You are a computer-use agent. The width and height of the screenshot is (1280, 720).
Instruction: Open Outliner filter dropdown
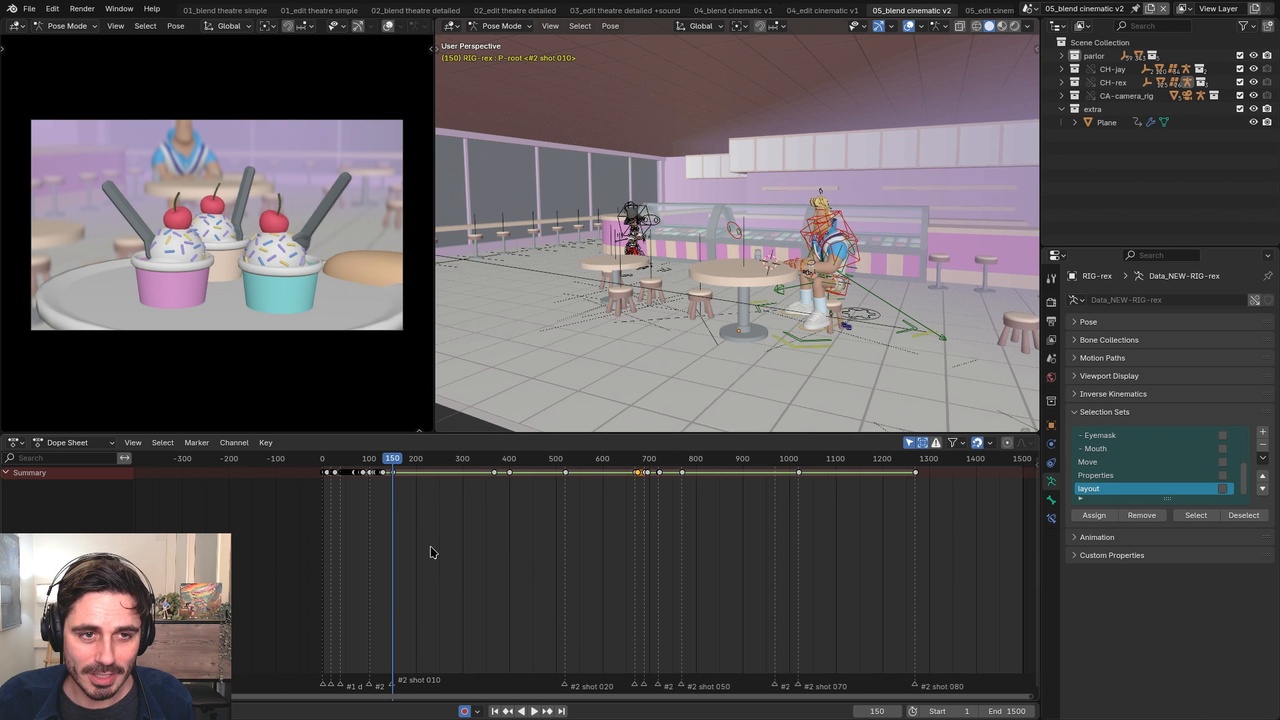[1247, 26]
